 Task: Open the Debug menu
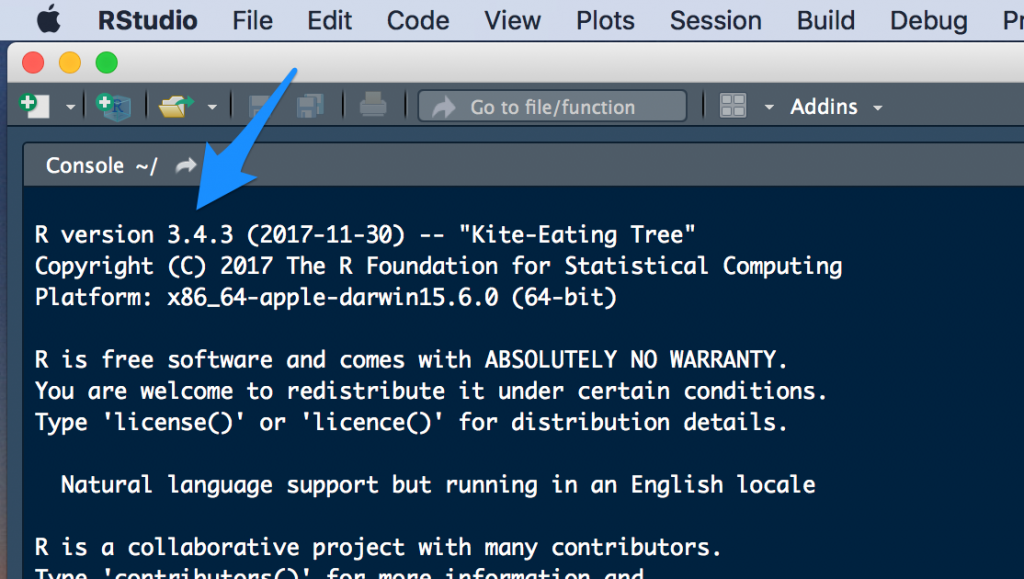pyautogui.click(x=929, y=21)
